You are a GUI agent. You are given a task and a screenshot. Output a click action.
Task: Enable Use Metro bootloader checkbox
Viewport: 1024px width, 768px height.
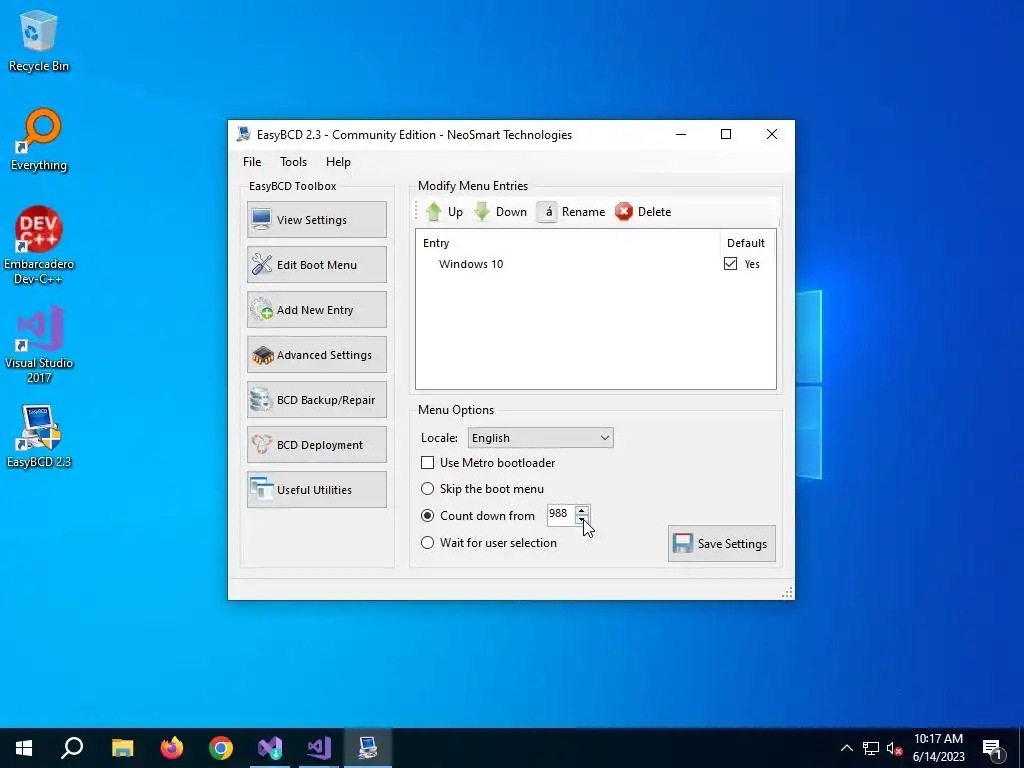point(427,463)
